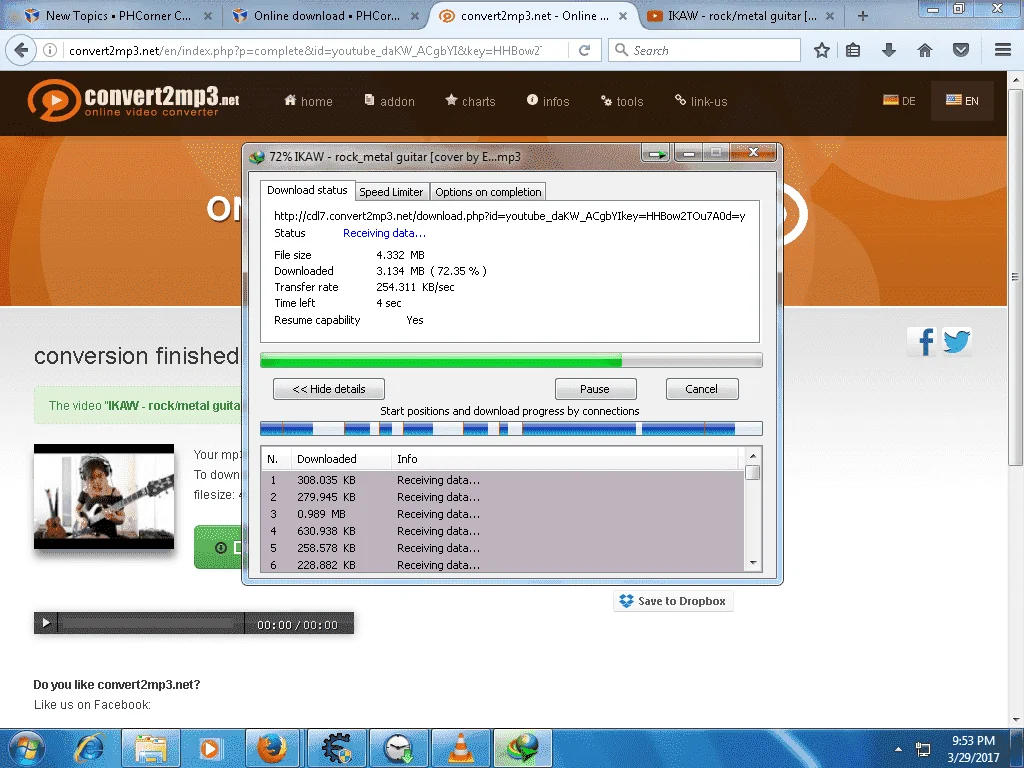
Task: Open the Speed Limiter tab
Action: pos(391,192)
